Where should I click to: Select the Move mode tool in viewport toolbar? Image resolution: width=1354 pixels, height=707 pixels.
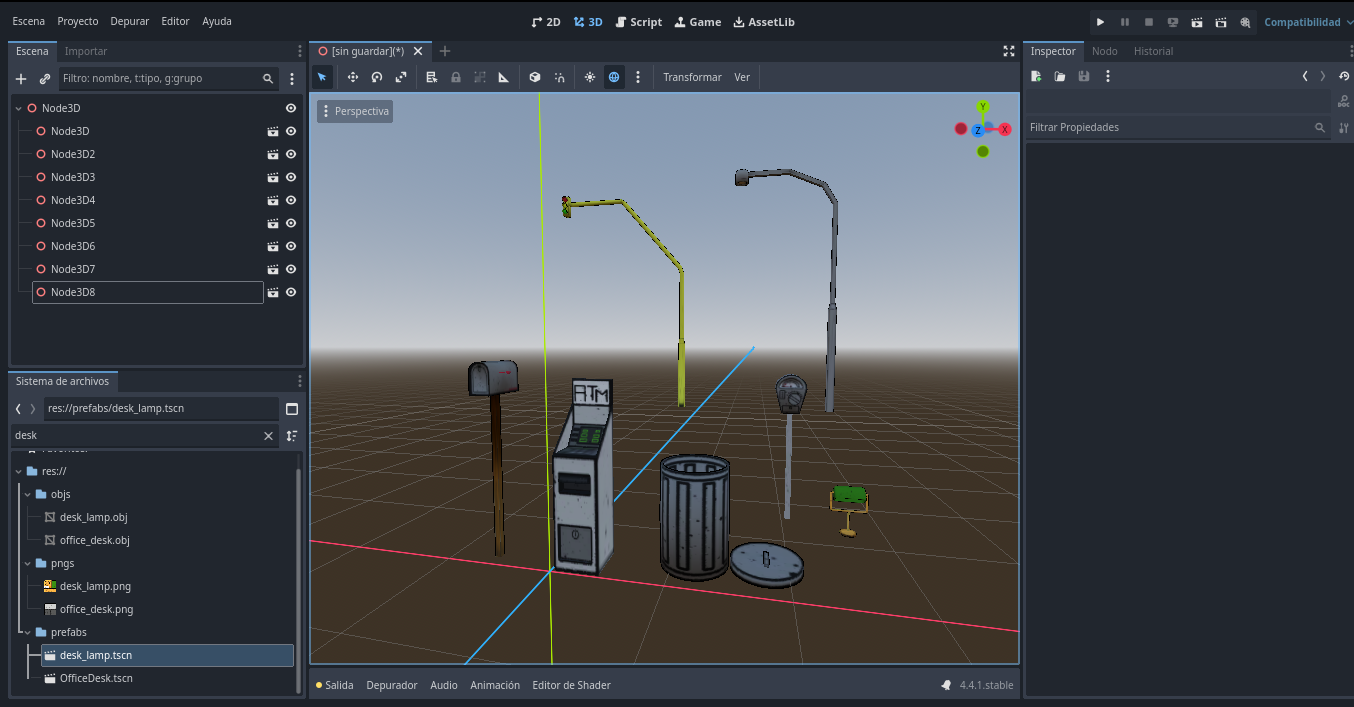coord(352,77)
